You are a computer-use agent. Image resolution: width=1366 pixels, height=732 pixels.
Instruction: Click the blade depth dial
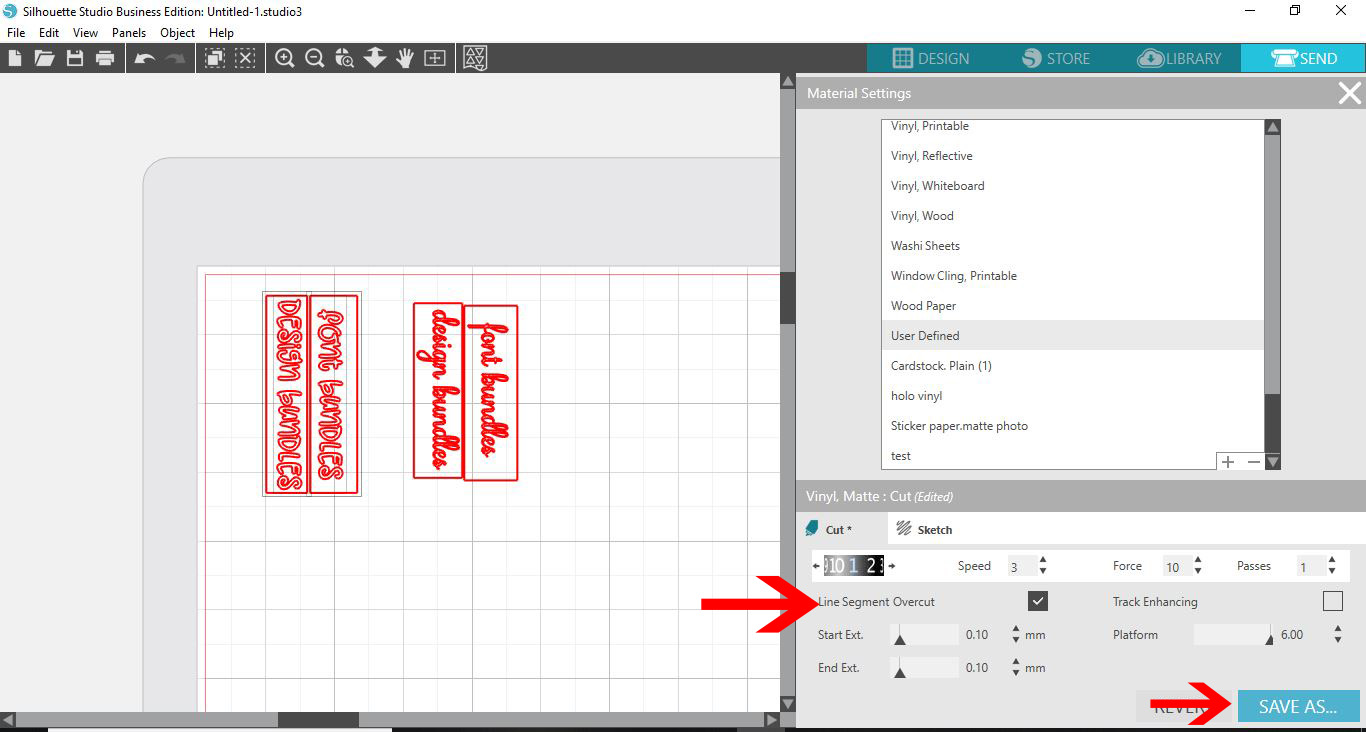pos(854,566)
